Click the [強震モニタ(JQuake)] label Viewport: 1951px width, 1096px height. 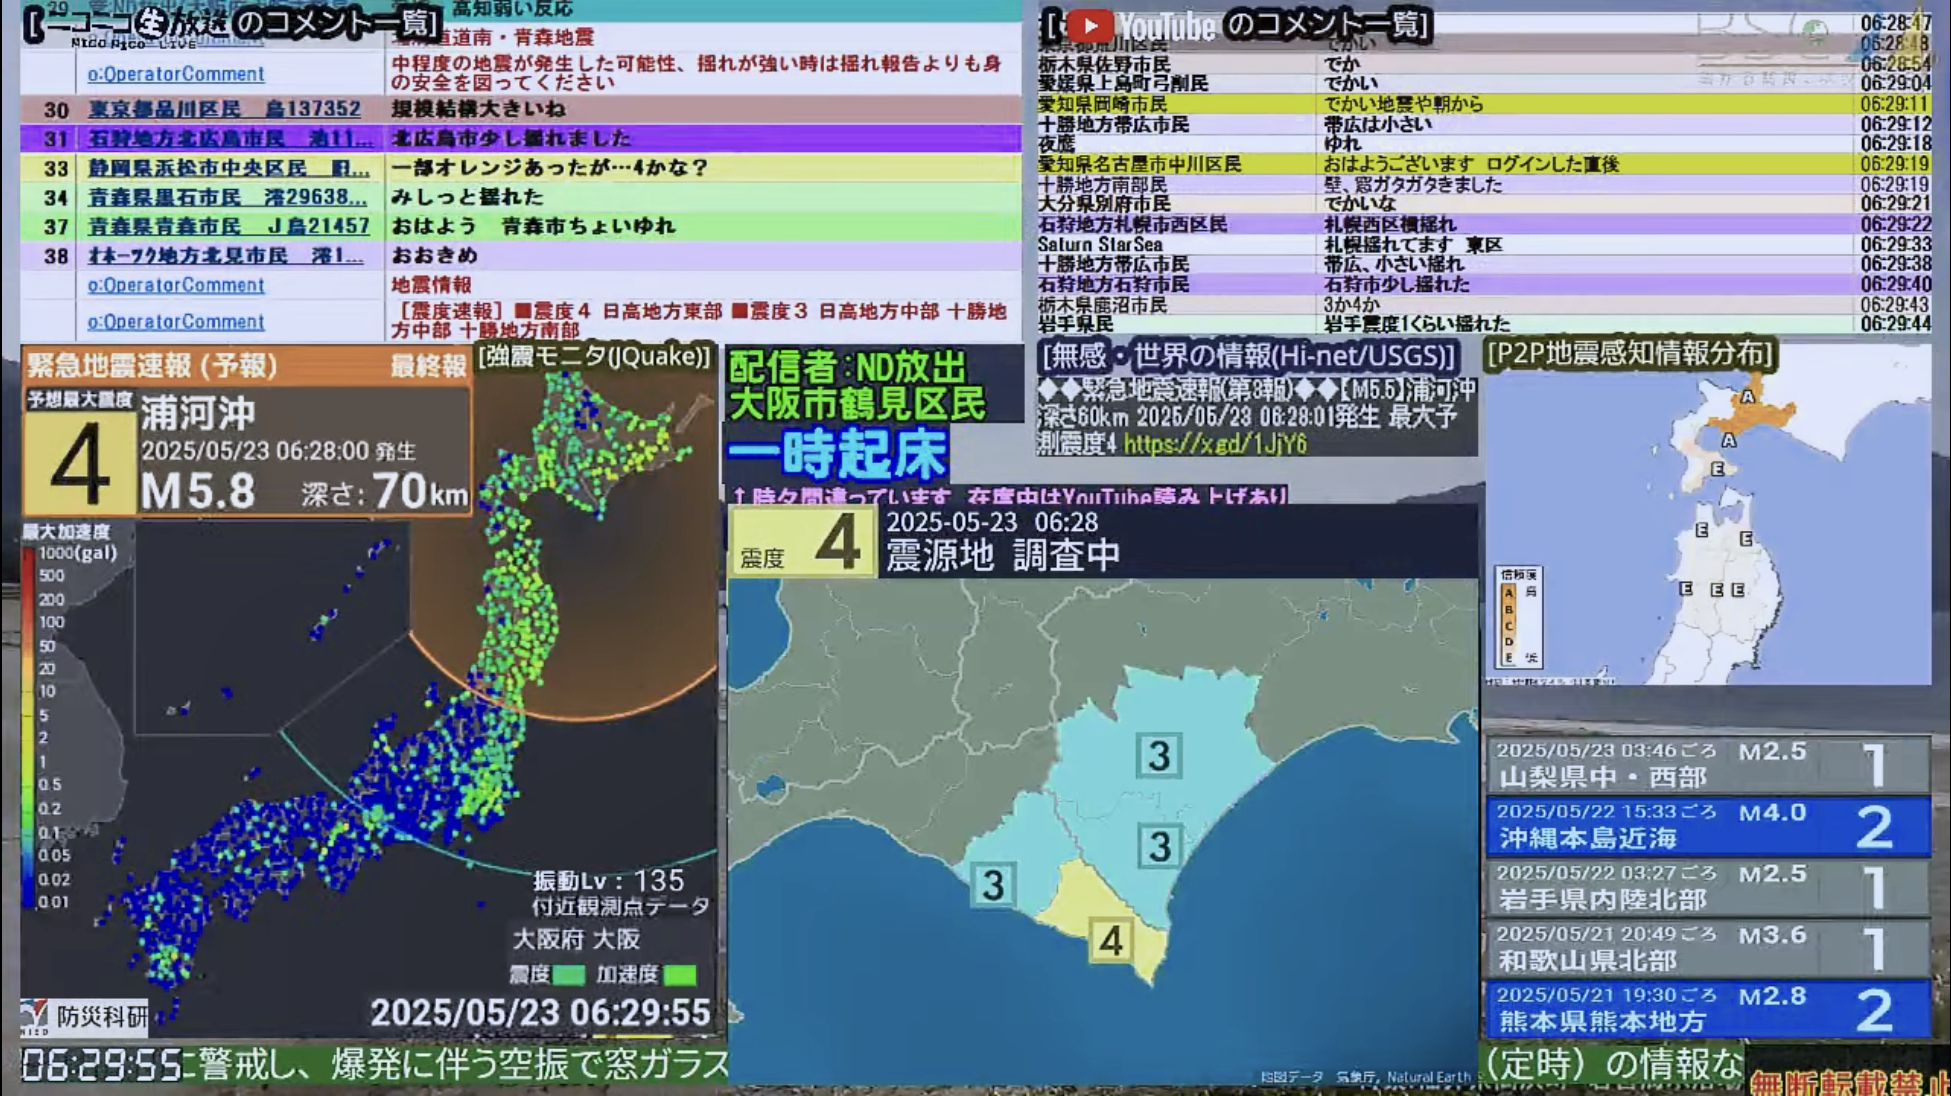pos(595,356)
